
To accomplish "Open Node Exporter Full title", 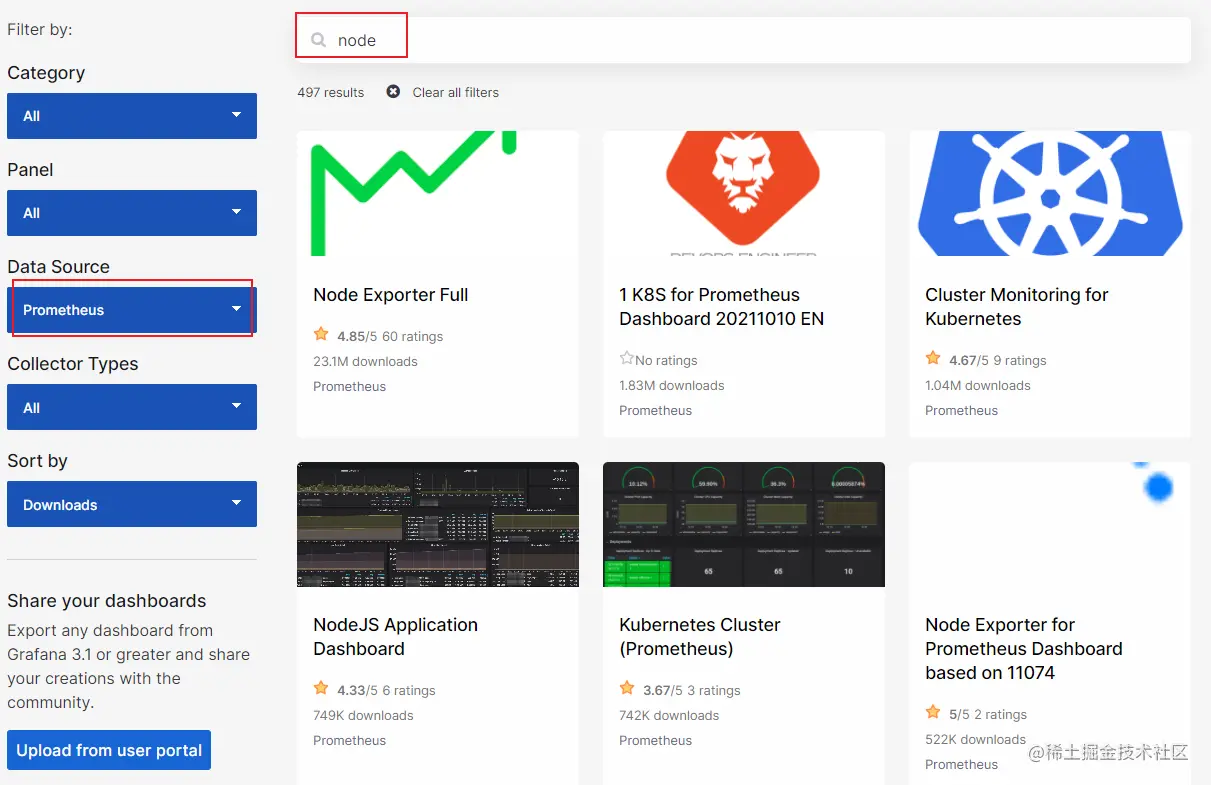I will point(391,295).
